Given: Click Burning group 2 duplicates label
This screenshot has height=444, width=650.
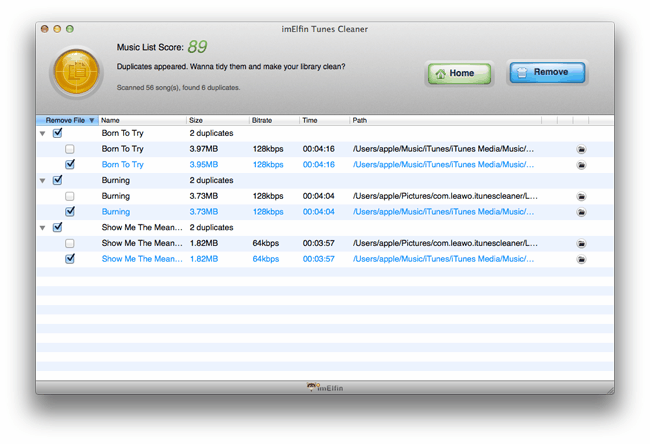Looking at the screenshot, I should point(211,180).
